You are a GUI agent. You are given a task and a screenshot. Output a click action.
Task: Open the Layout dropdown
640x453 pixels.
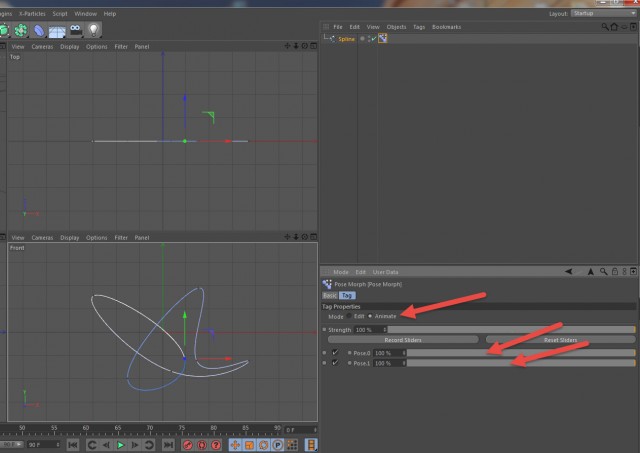(x=604, y=13)
